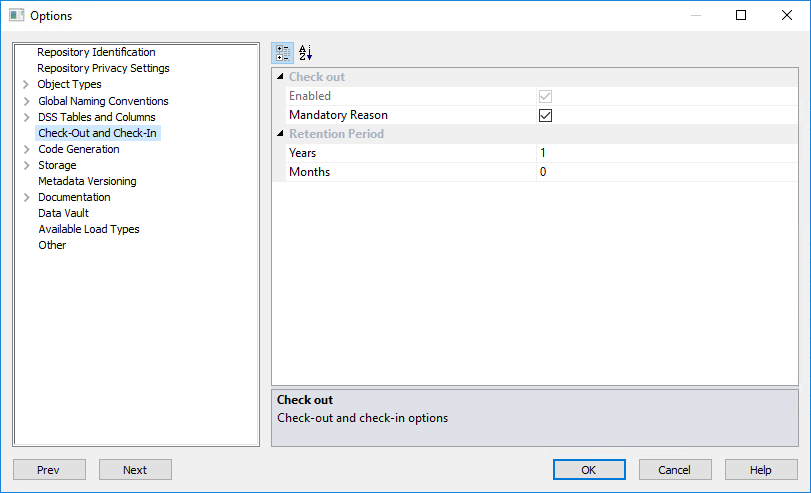811x493 pixels.
Task: Select Repository Privacy Settings item
Action: tap(103, 68)
